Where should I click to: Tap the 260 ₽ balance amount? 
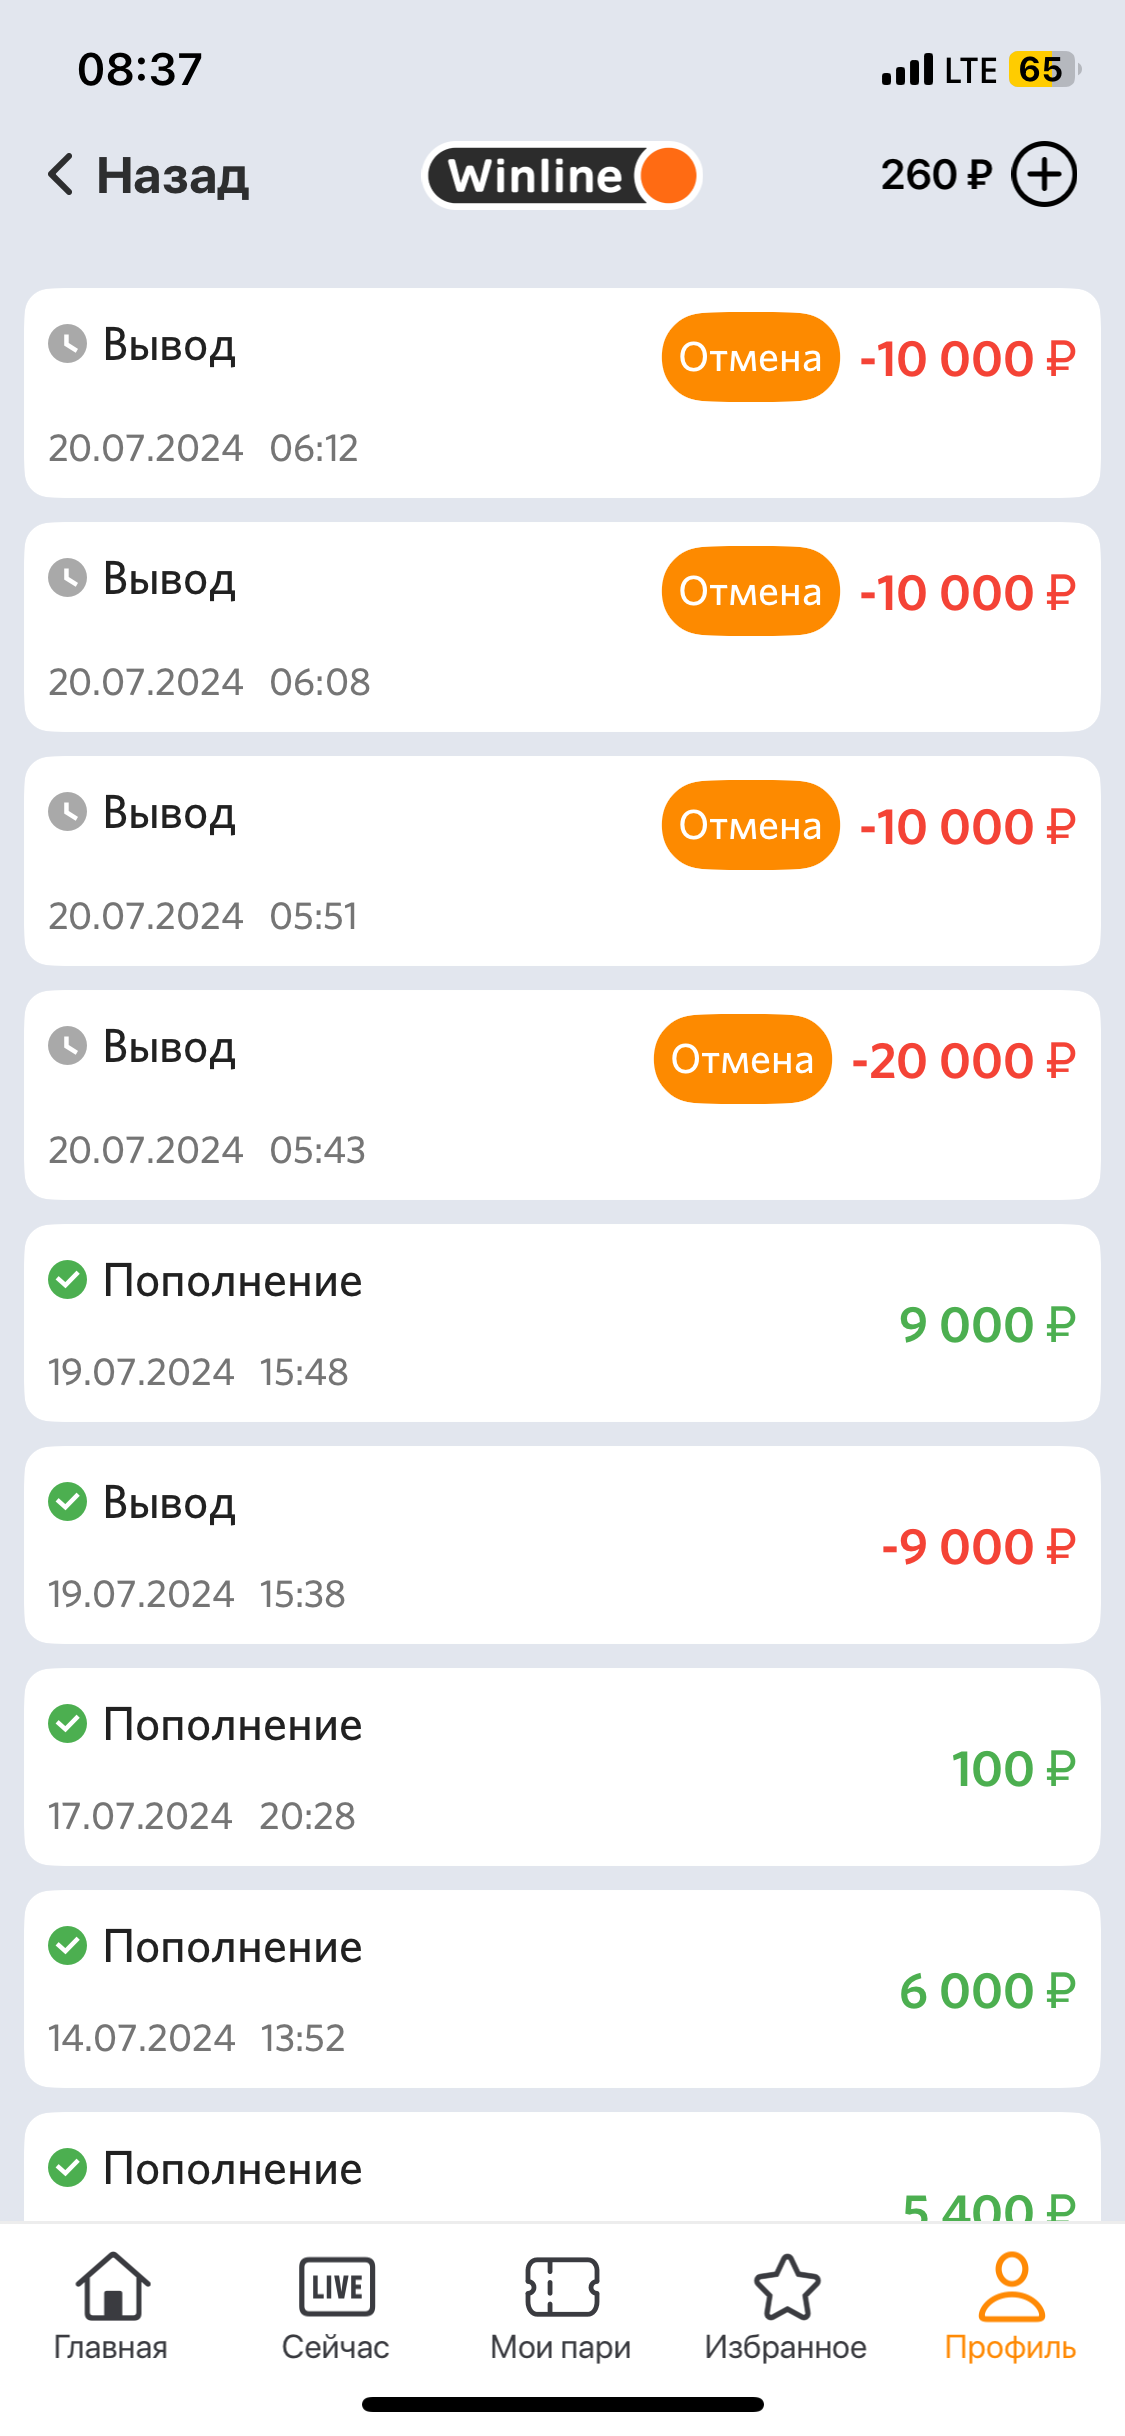tap(936, 175)
